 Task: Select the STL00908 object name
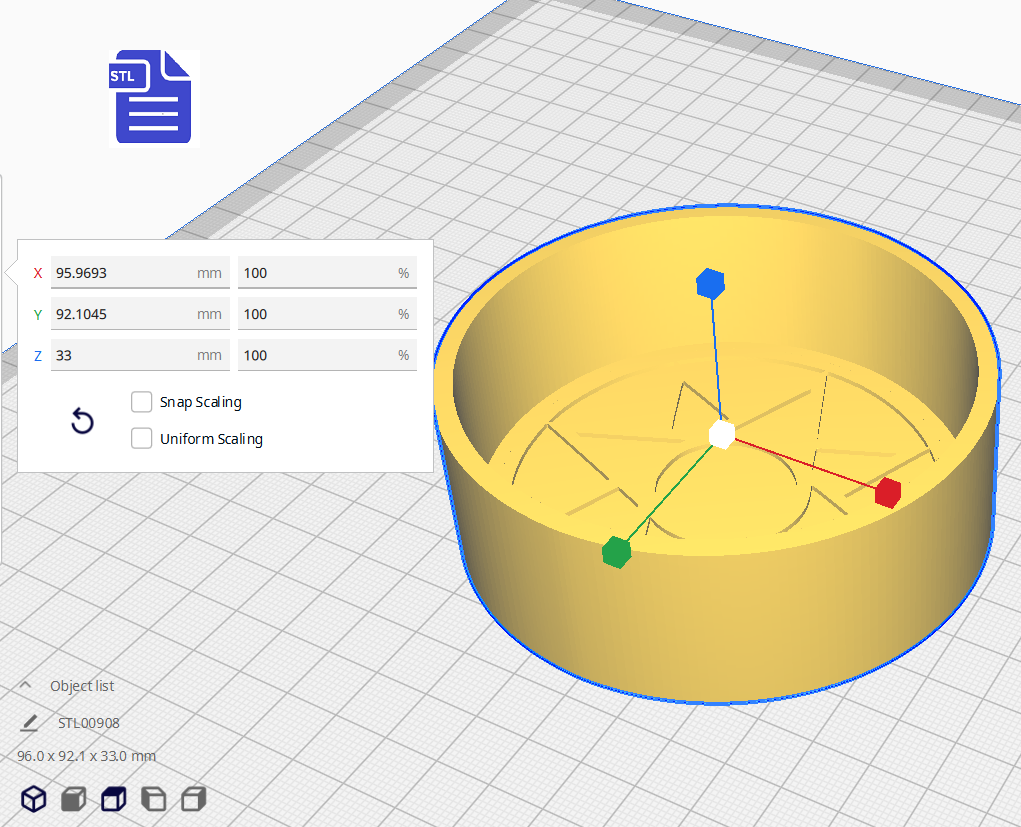tap(89, 723)
